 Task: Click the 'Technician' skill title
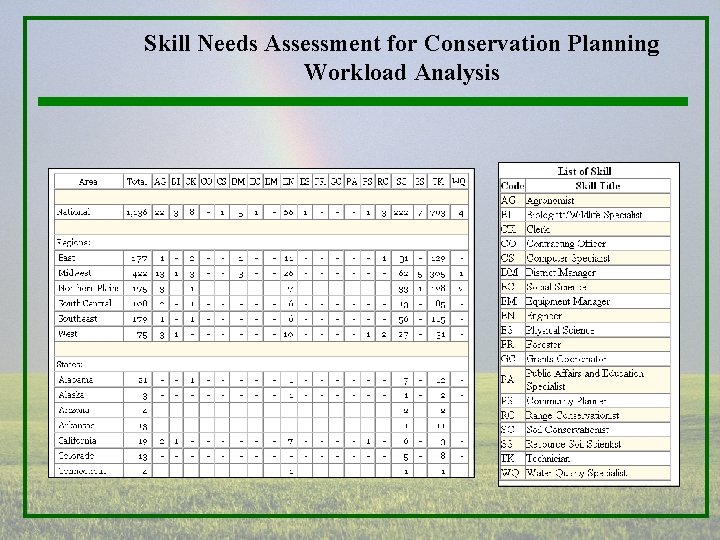[548, 458]
